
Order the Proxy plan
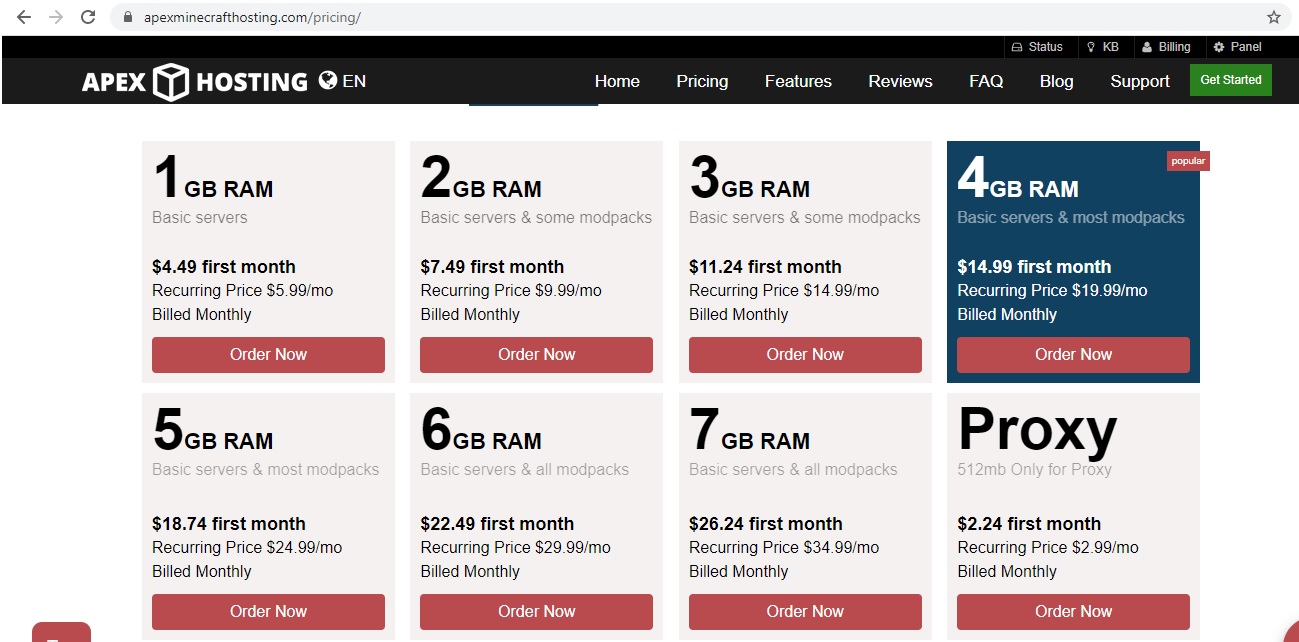(x=1073, y=612)
